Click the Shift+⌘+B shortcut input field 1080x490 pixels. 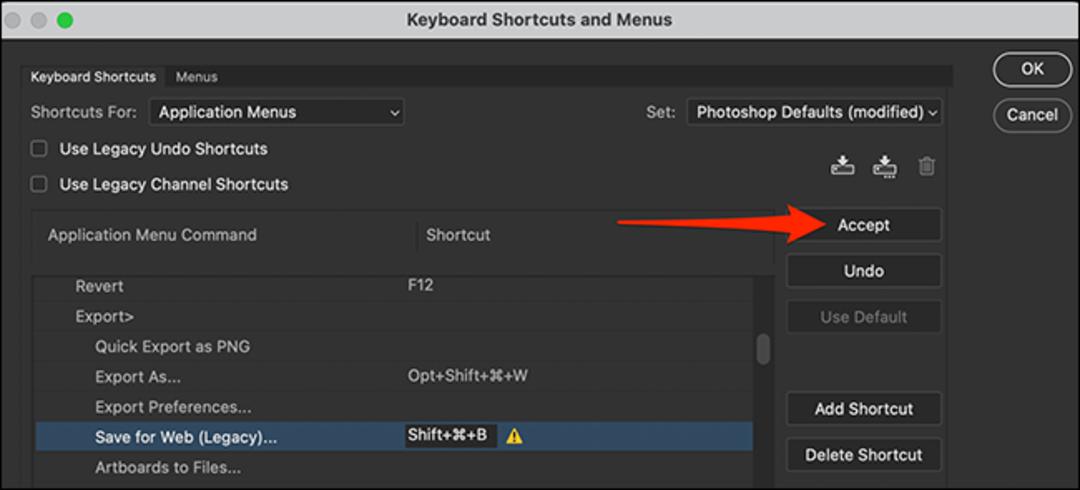(450, 436)
